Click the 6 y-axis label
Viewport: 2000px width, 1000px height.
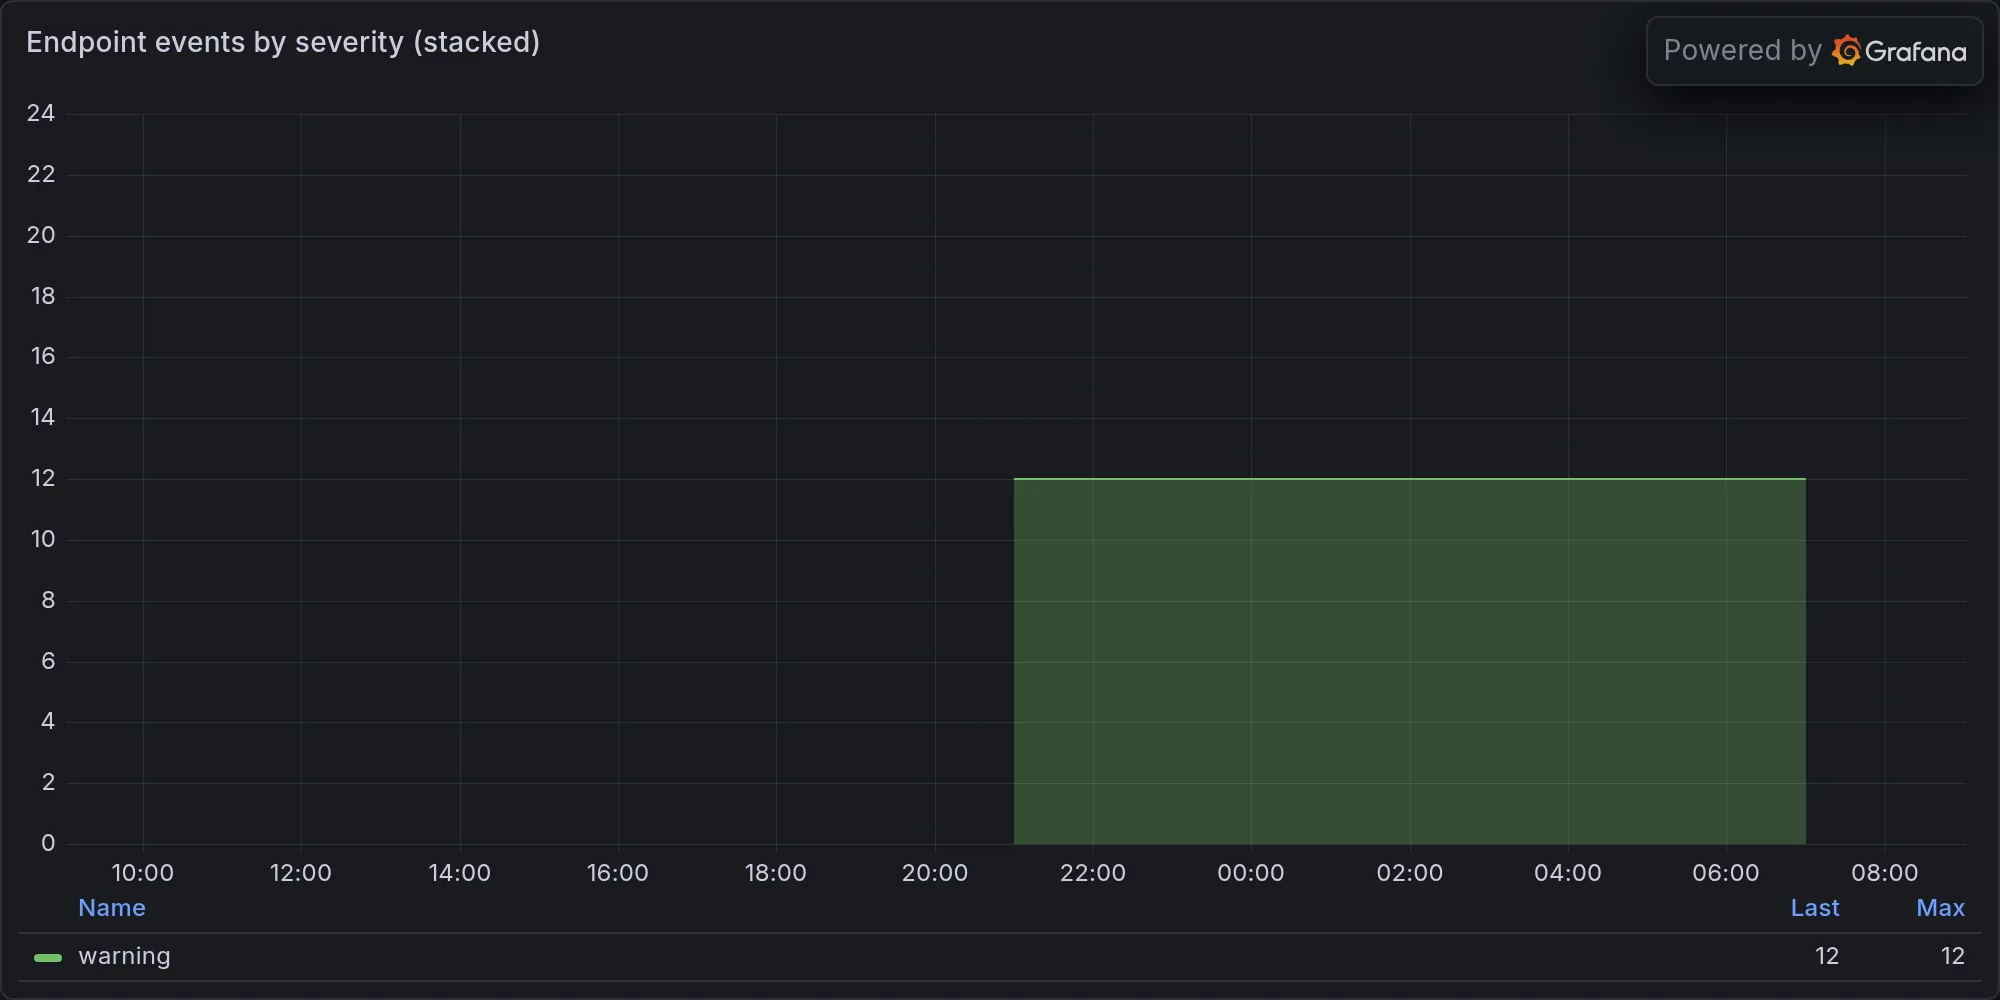48,661
